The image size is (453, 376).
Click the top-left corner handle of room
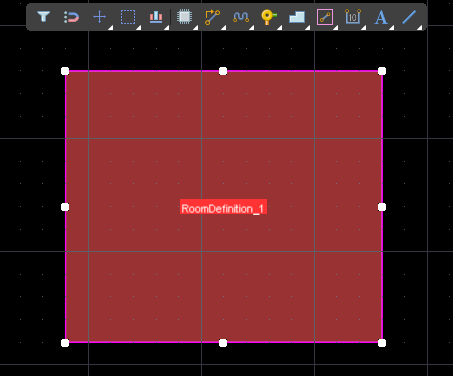tap(65, 71)
